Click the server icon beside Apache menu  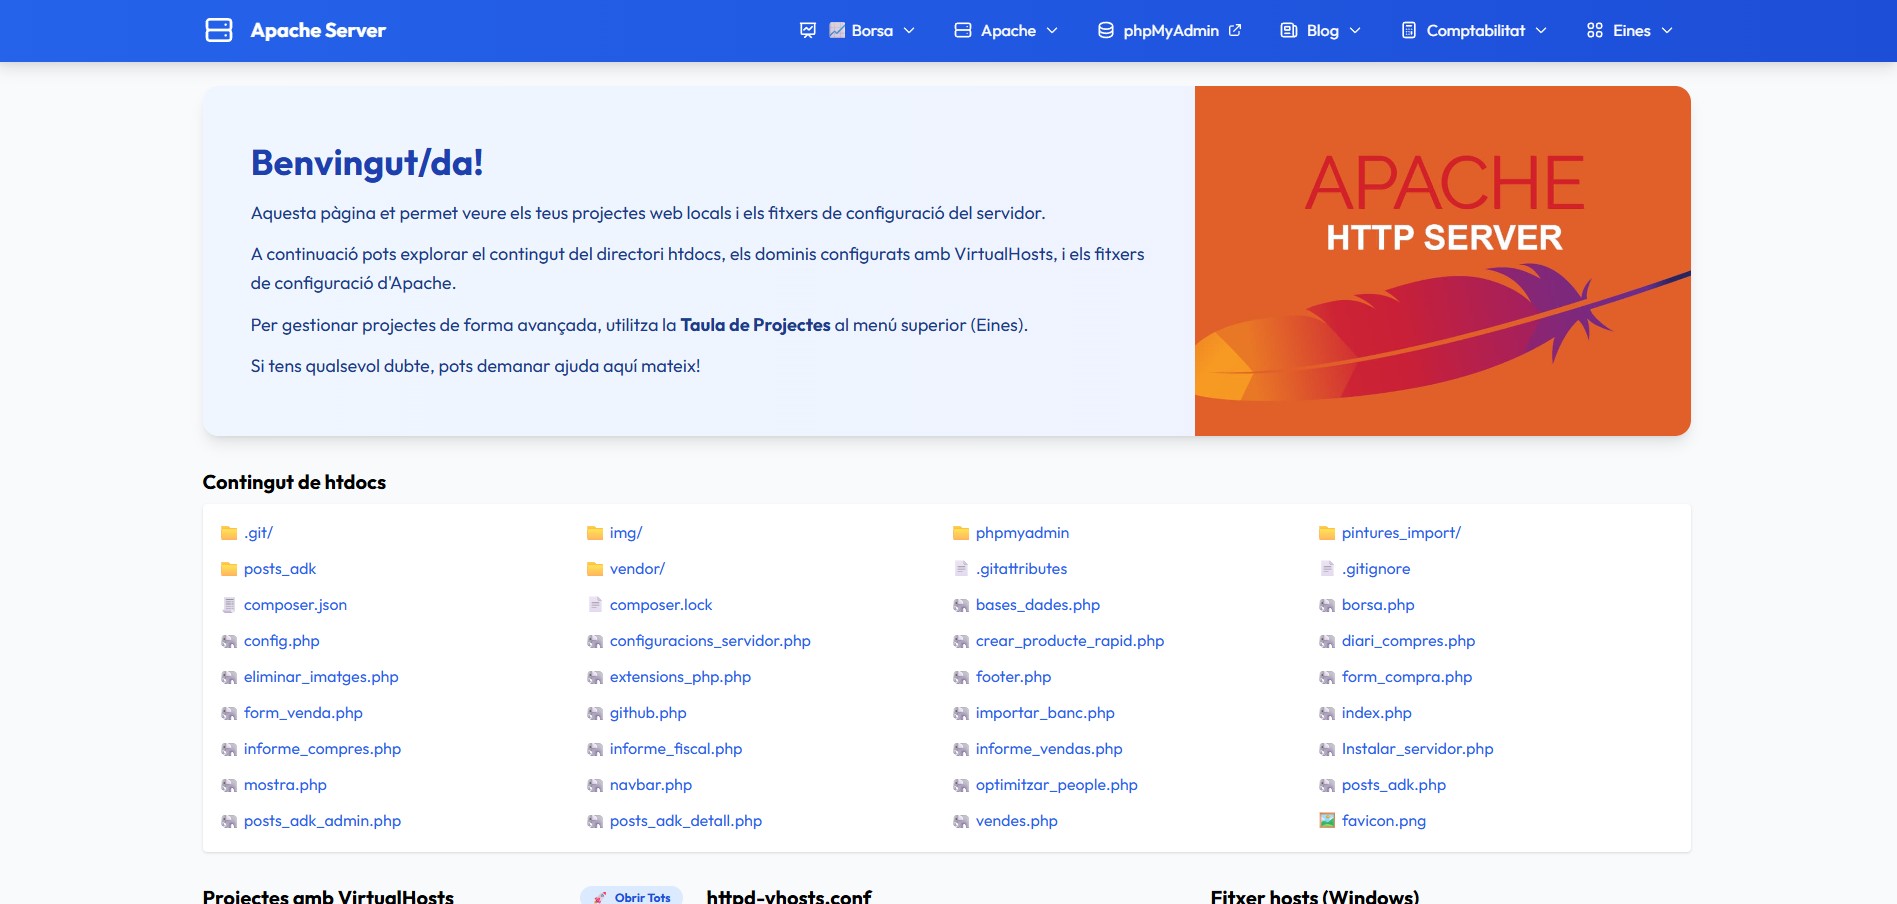coord(961,30)
